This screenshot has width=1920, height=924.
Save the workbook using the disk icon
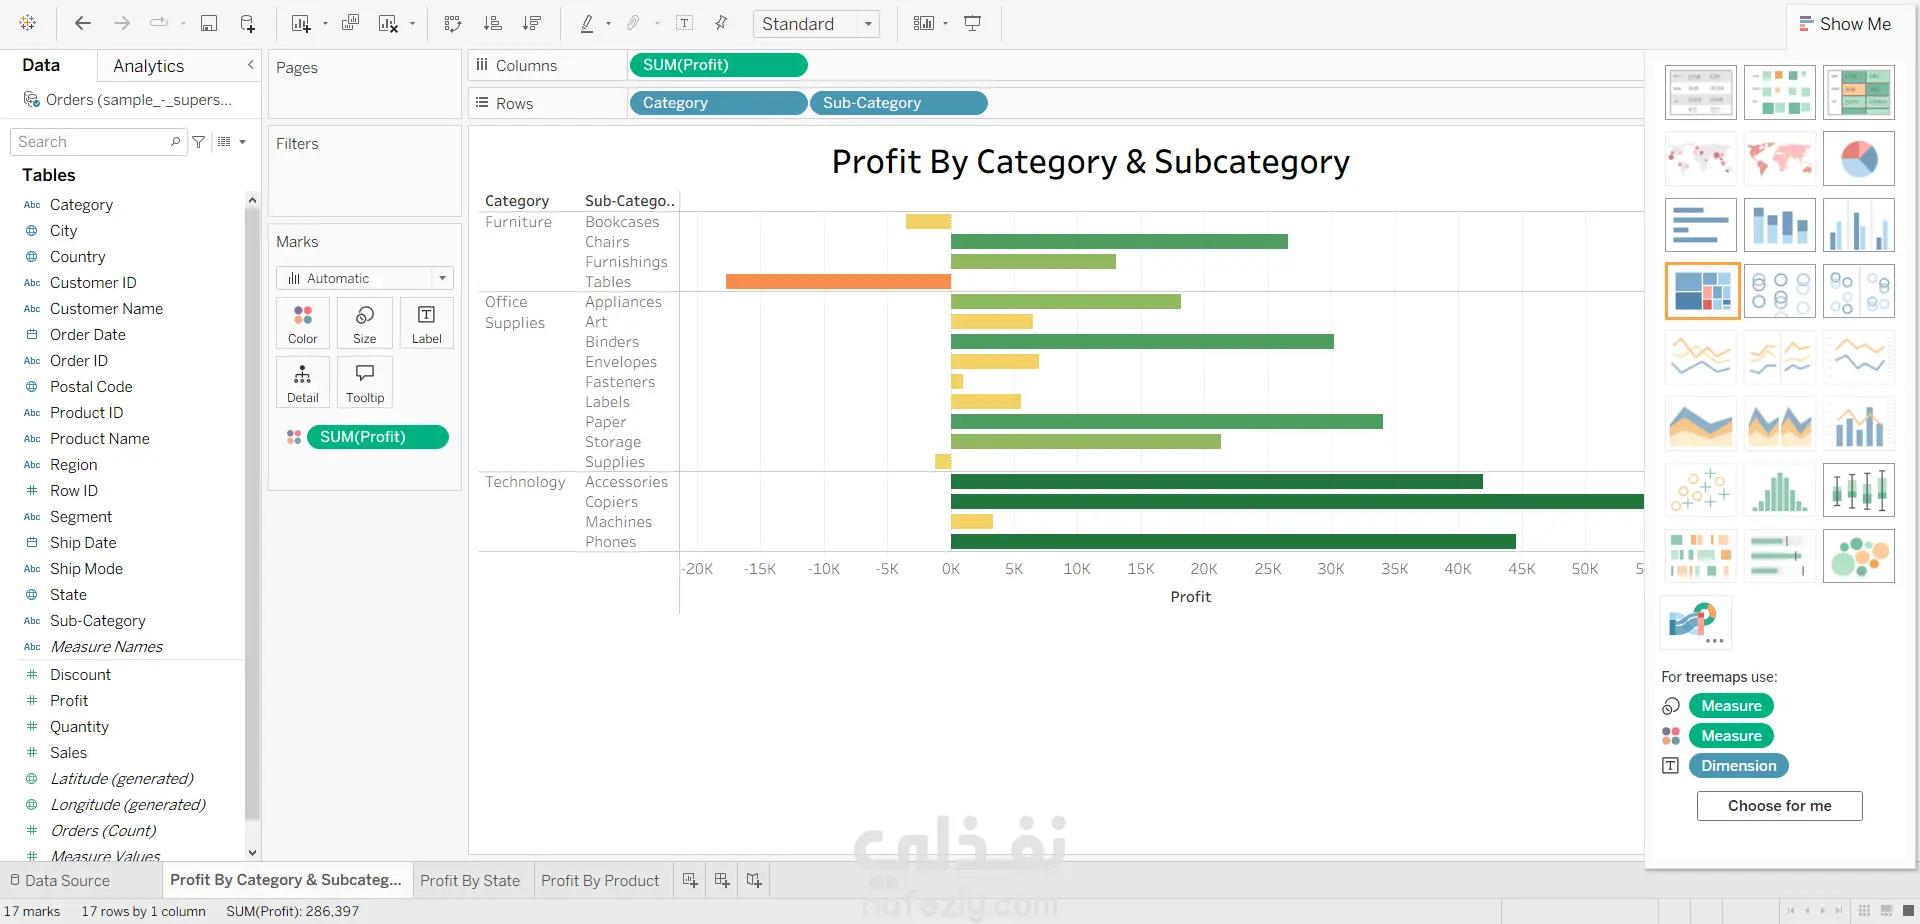point(209,23)
